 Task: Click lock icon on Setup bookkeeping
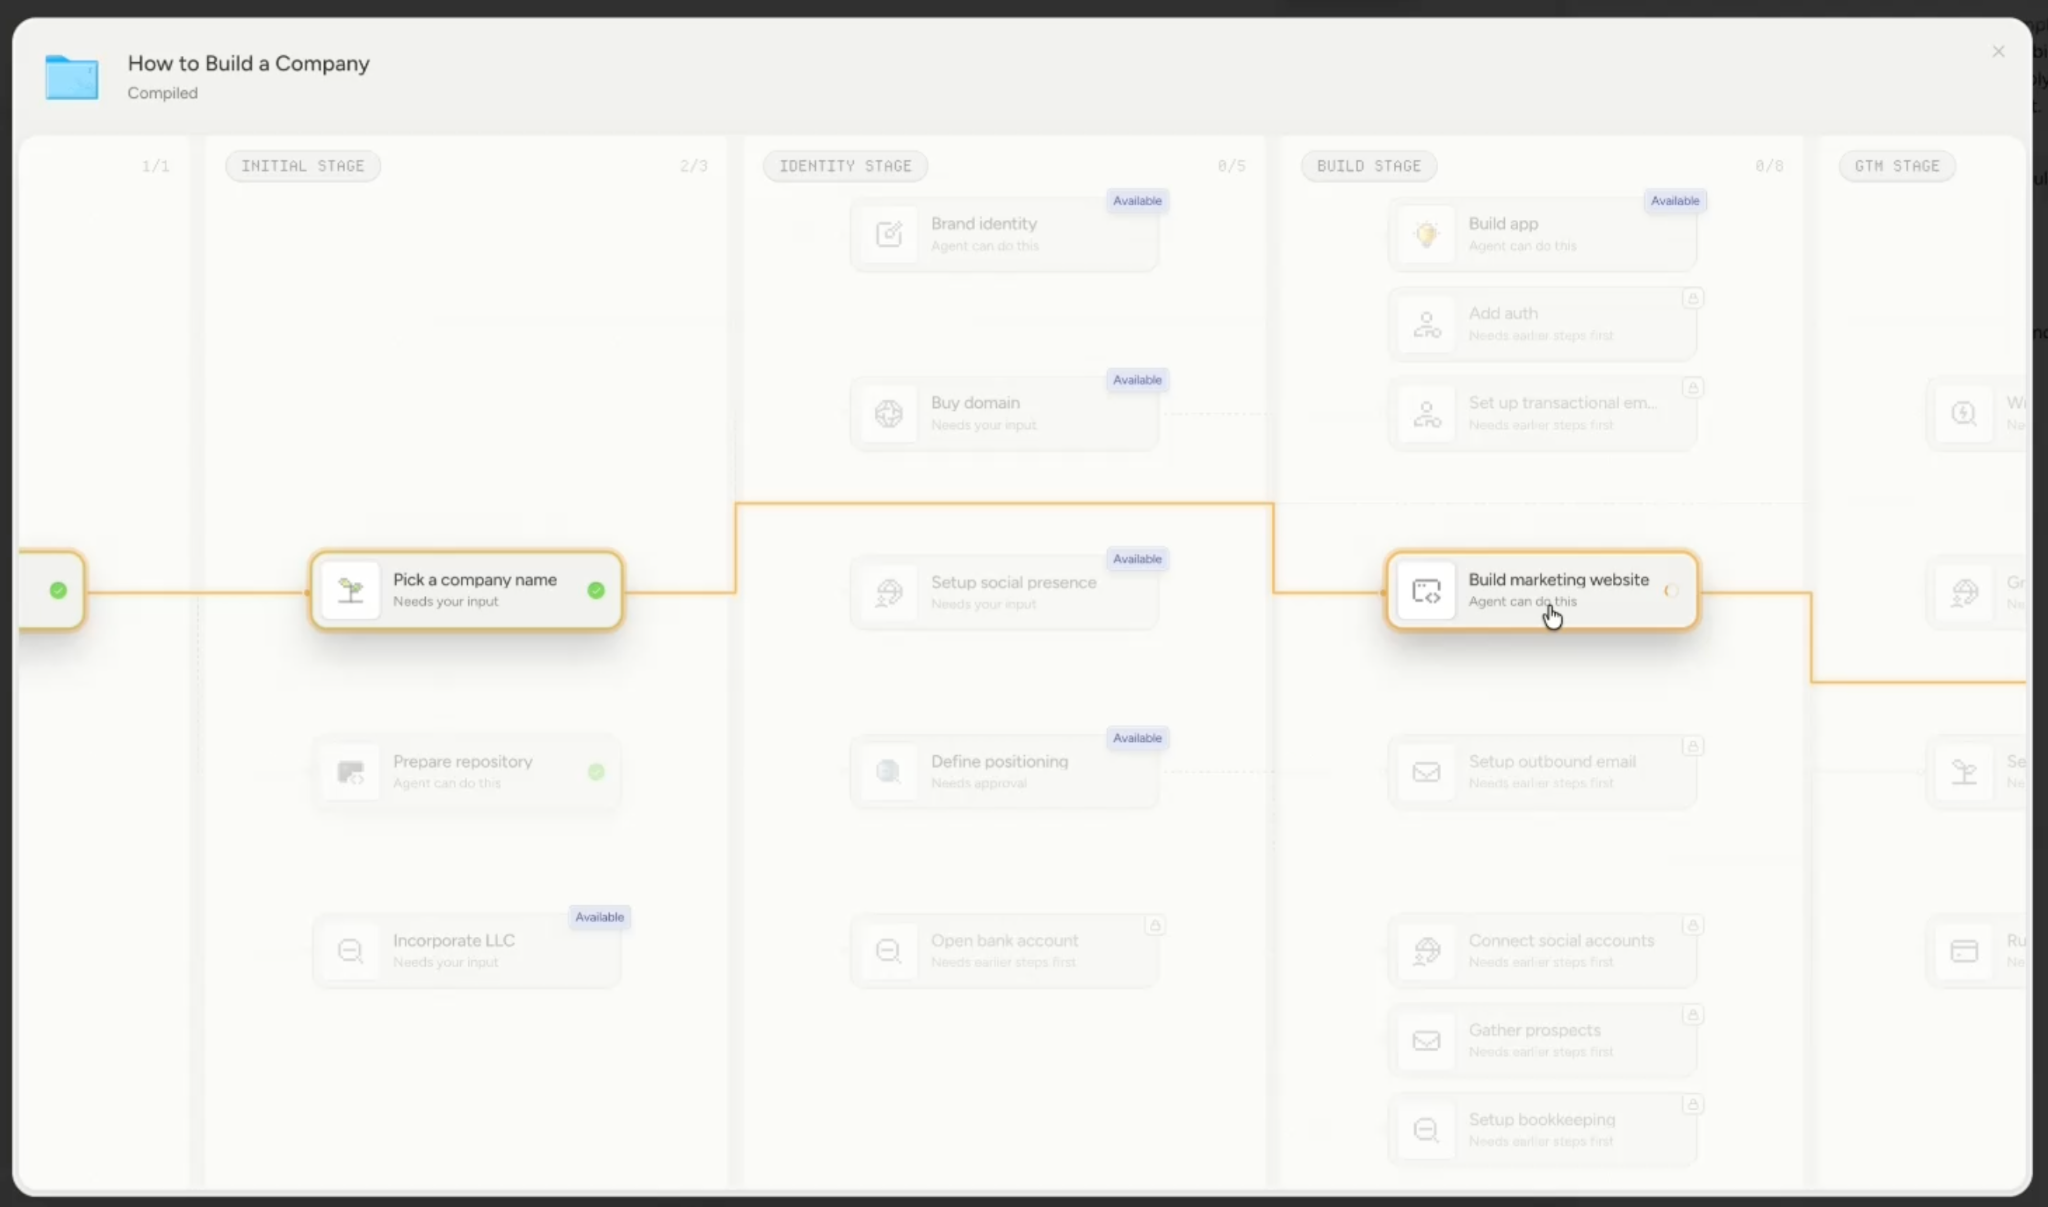point(1693,1104)
